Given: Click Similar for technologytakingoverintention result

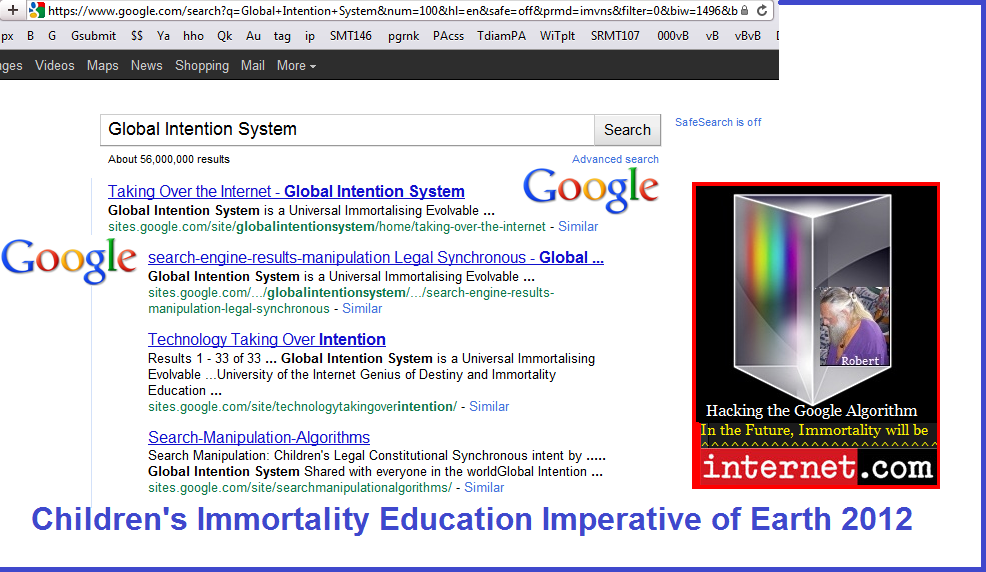Looking at the screenshot, I should click(489, 407).
